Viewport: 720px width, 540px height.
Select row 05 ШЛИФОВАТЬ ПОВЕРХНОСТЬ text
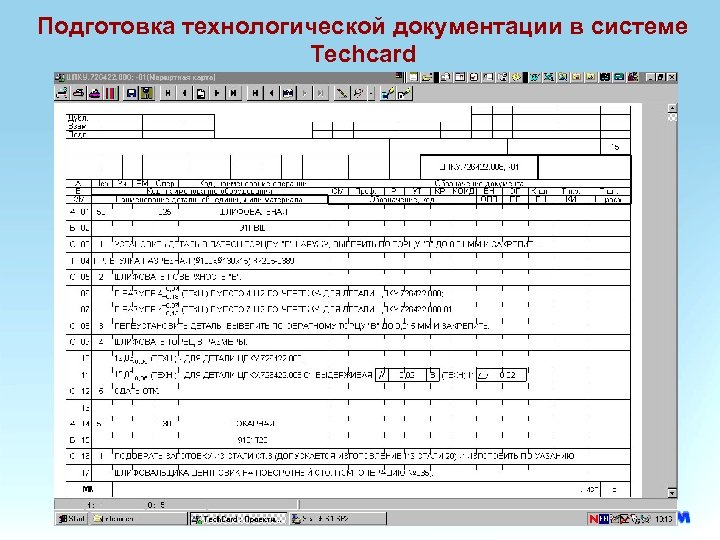tap(176, 277)
